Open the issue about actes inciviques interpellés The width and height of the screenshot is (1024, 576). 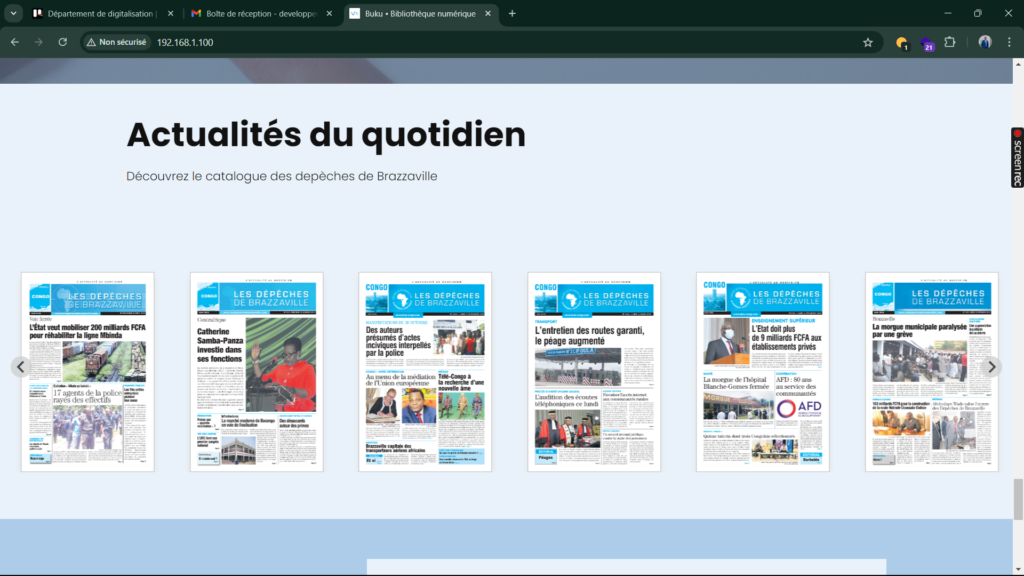tap(425, 372)
